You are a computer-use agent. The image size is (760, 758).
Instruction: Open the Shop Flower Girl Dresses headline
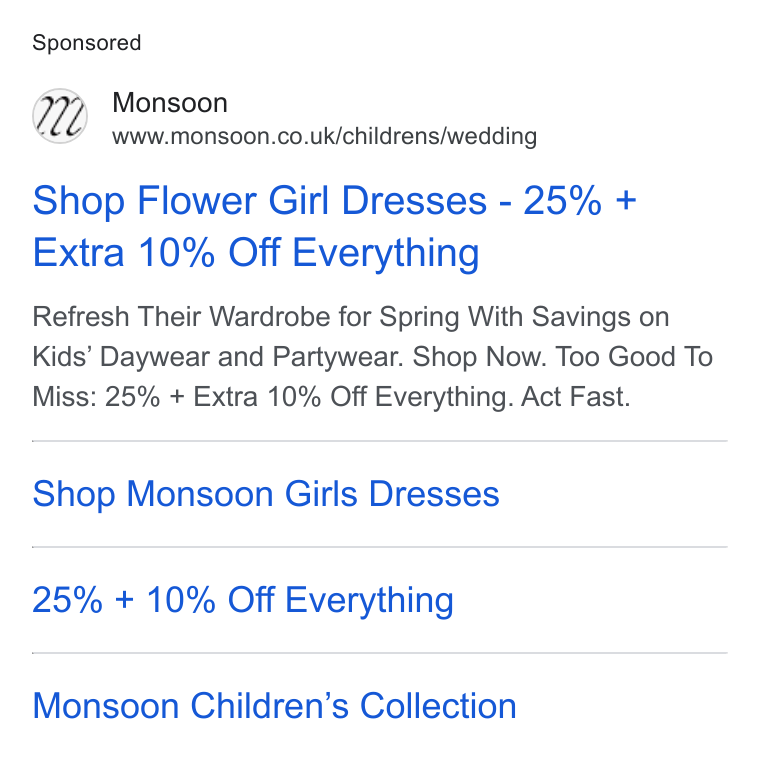[x=334, y=226]
